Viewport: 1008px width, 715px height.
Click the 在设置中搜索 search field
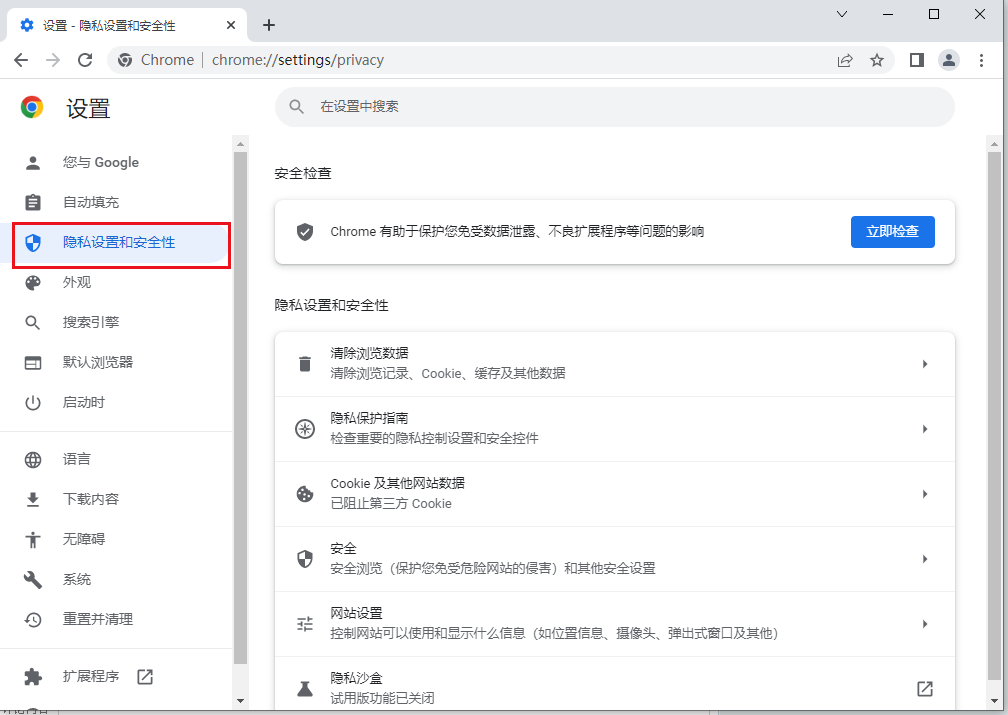tap(615, 107)
